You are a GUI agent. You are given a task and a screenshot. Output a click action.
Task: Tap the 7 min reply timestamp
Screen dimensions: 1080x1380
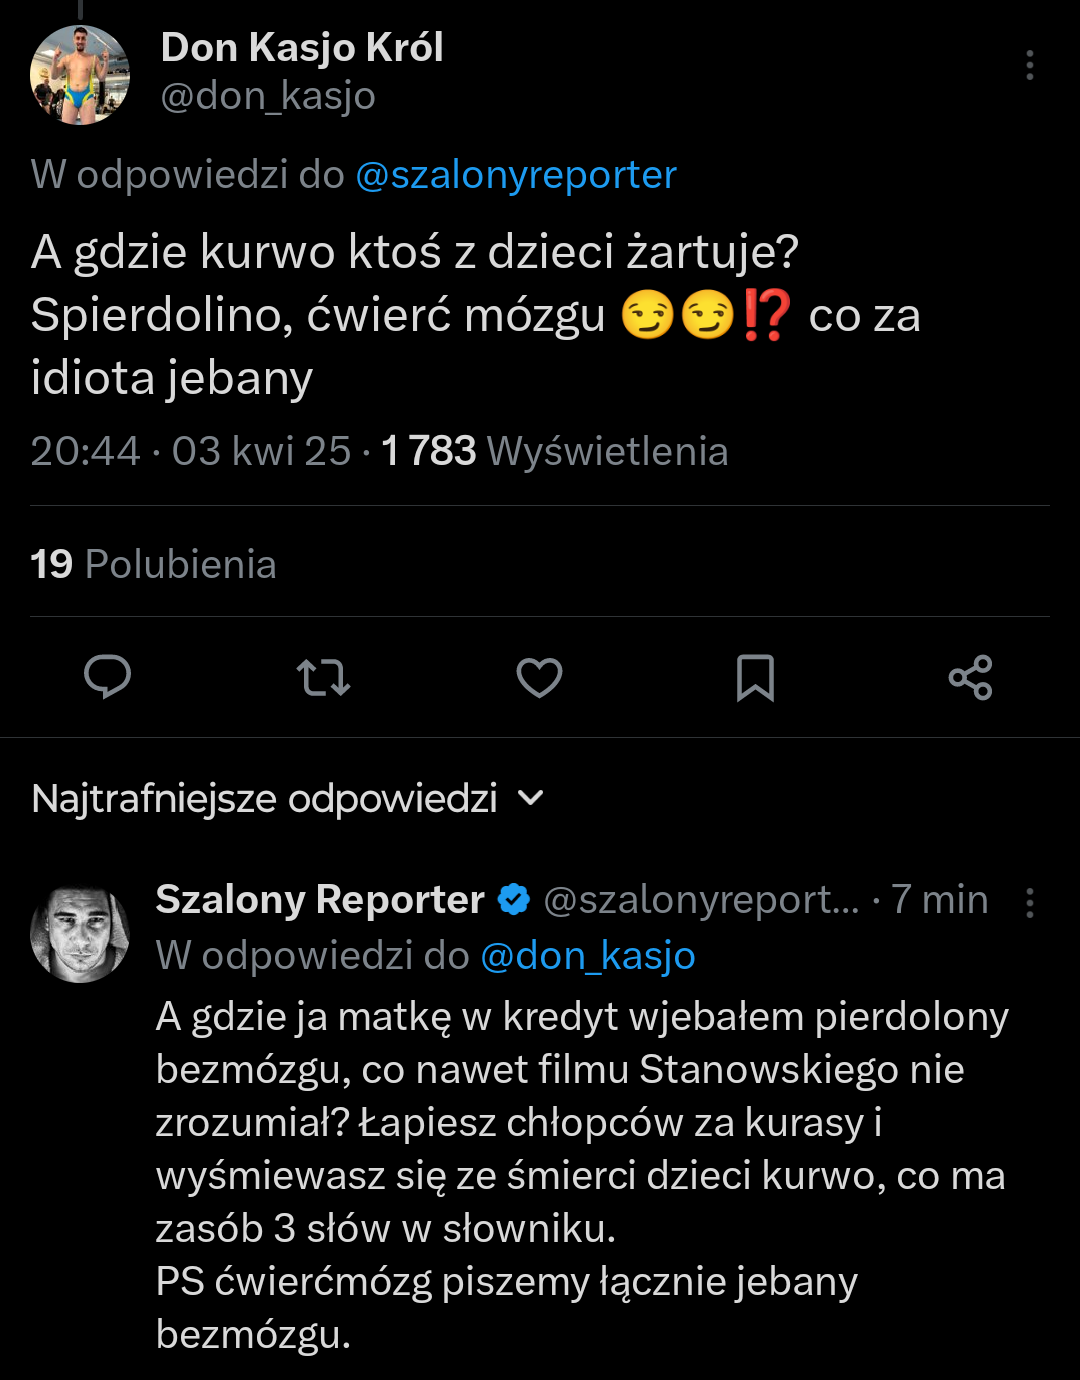pyautogui.click(x=939, y=900)
